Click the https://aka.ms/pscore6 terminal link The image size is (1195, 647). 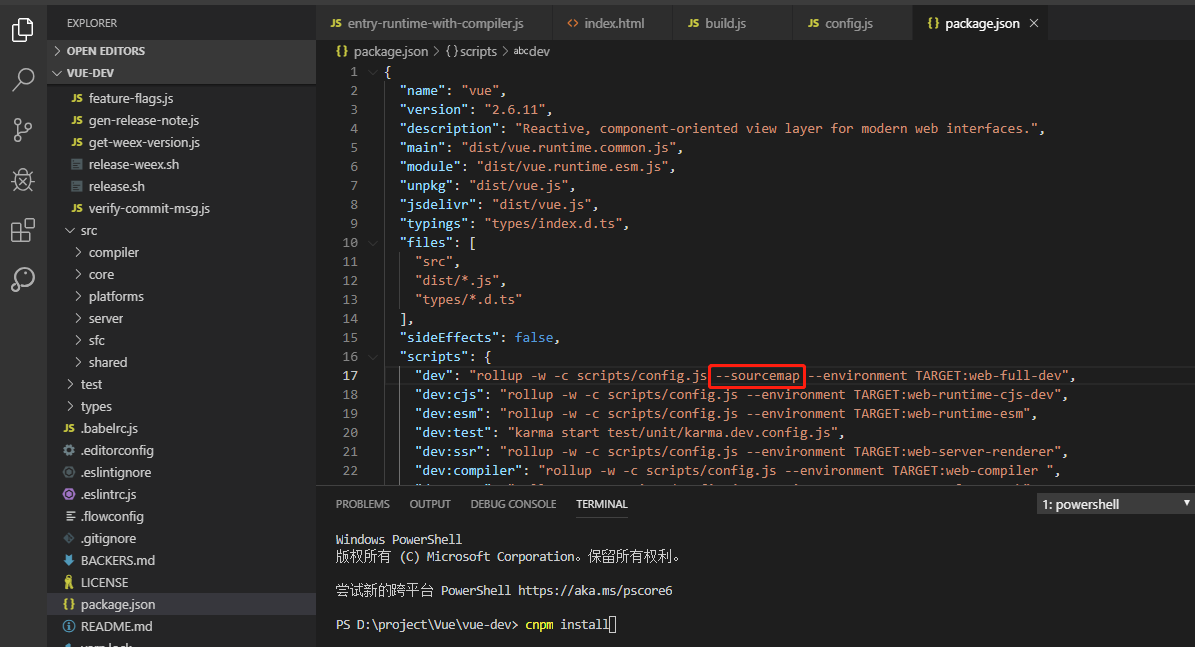[595, 591]
